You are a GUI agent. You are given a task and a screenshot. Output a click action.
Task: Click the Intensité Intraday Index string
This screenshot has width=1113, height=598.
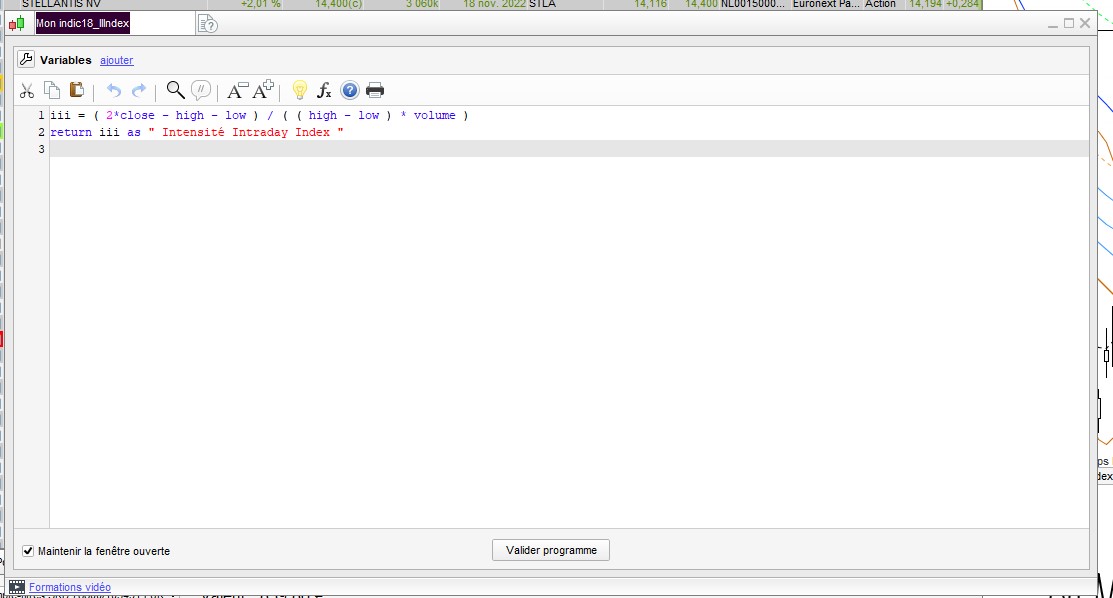click(x=246, y=132)
